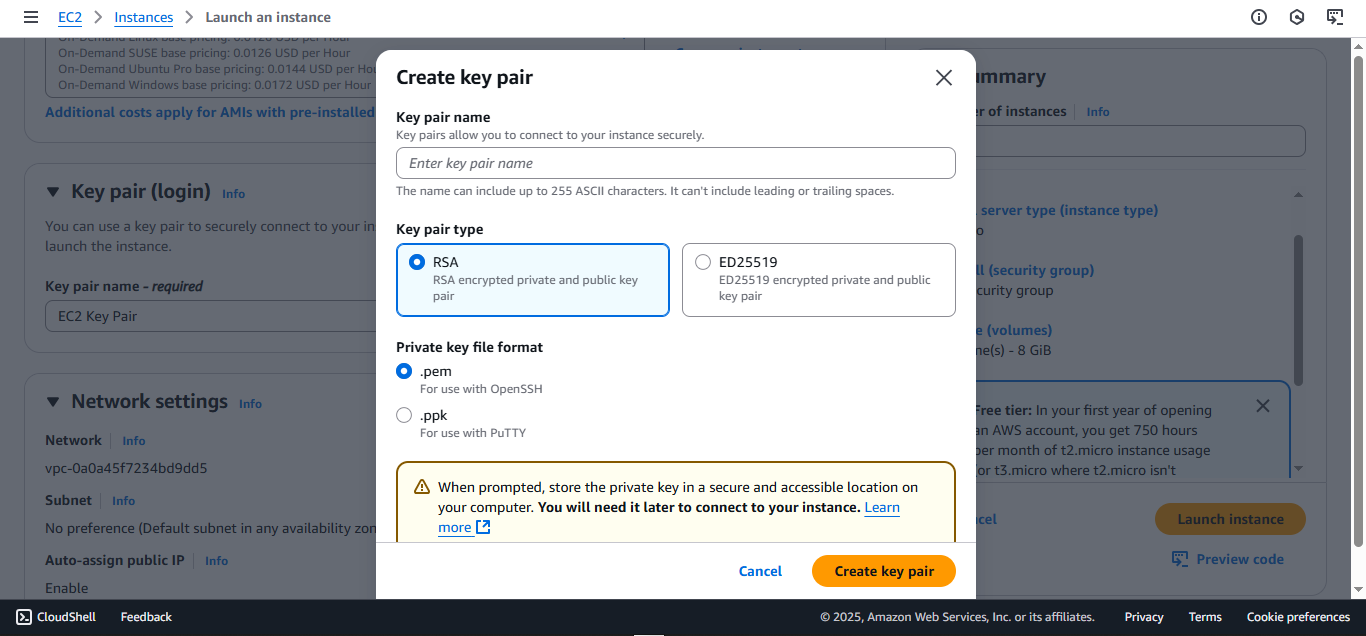
Task: Select the ED25519 key pair type
Action: click(x=703, y=261)
